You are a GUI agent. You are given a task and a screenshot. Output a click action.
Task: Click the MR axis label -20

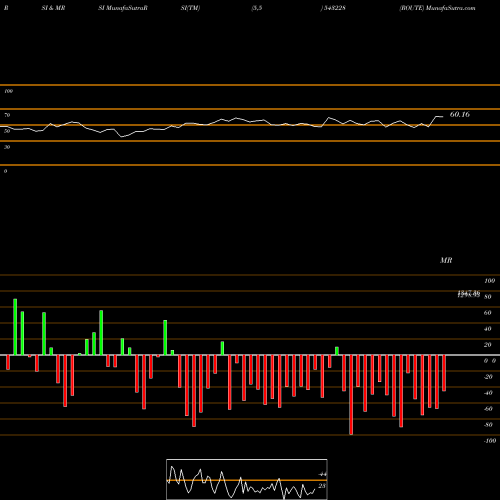pos(488,377)
